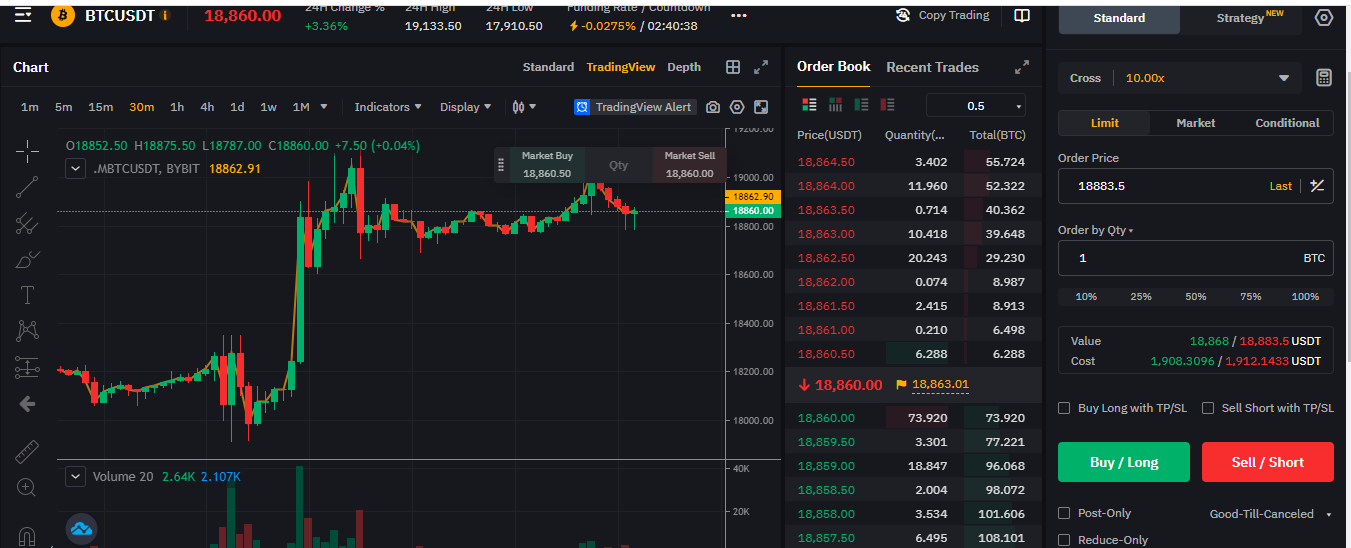Viewport: 1351px width, 548px height.
Task: Open Good-Till-Canceled time-in-force dropdown
Action: (x=1271, y=514)
